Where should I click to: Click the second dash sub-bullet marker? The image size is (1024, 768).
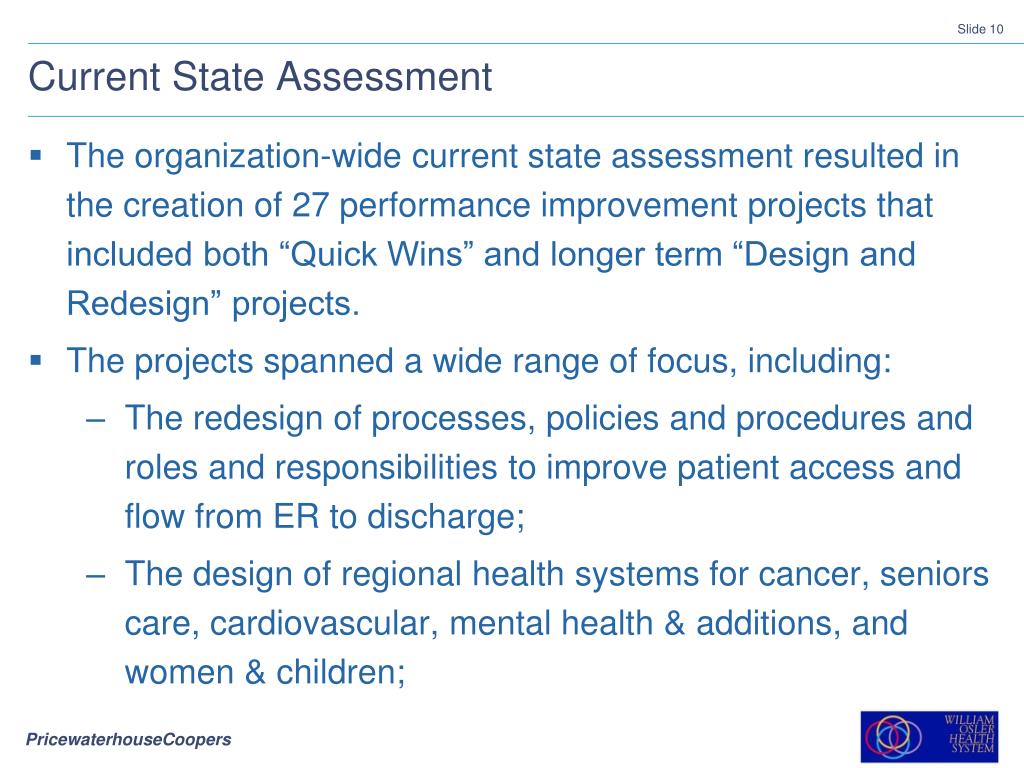[95, 577]
